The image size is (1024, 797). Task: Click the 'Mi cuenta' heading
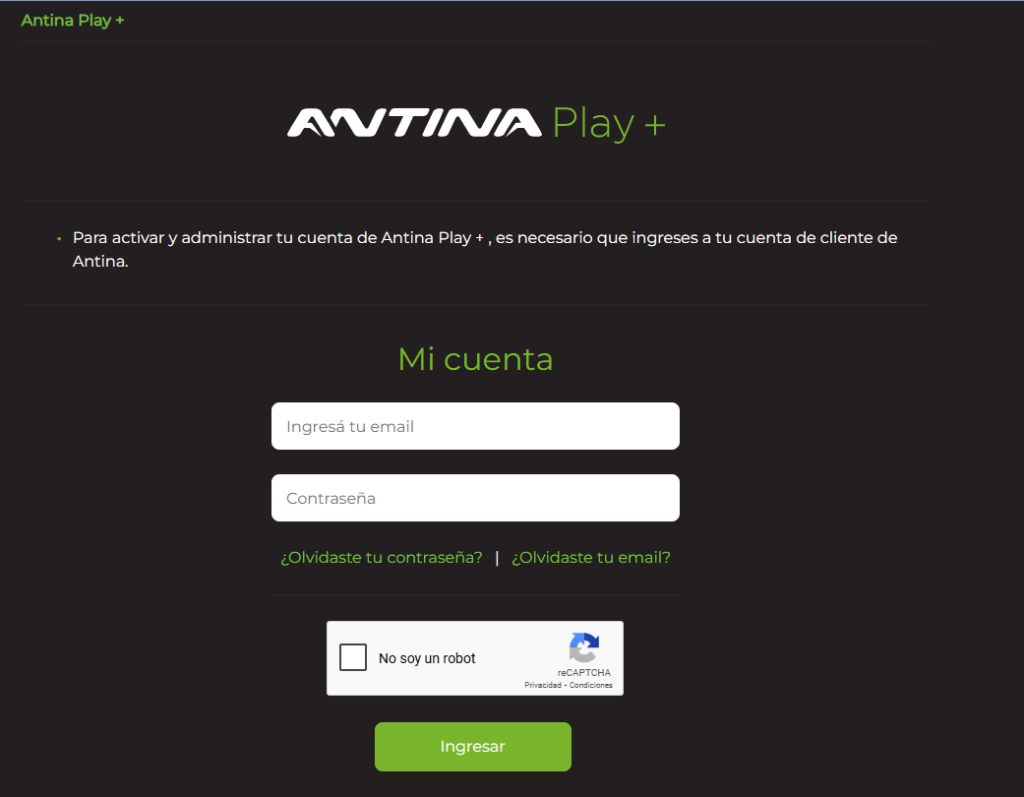(475, 359)
